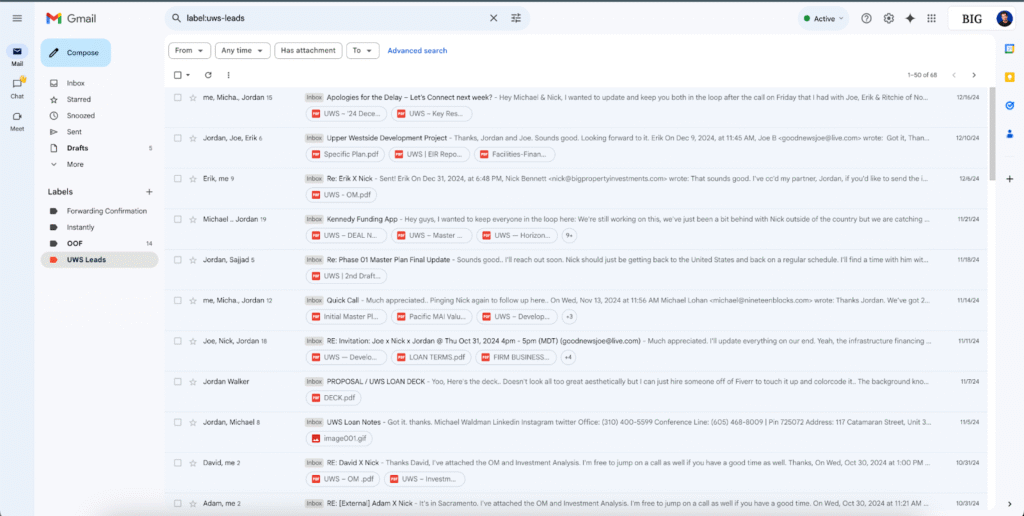Open the Settings gear icon
The width and height of the screenshot is (1024, 516).
point(888,18)
